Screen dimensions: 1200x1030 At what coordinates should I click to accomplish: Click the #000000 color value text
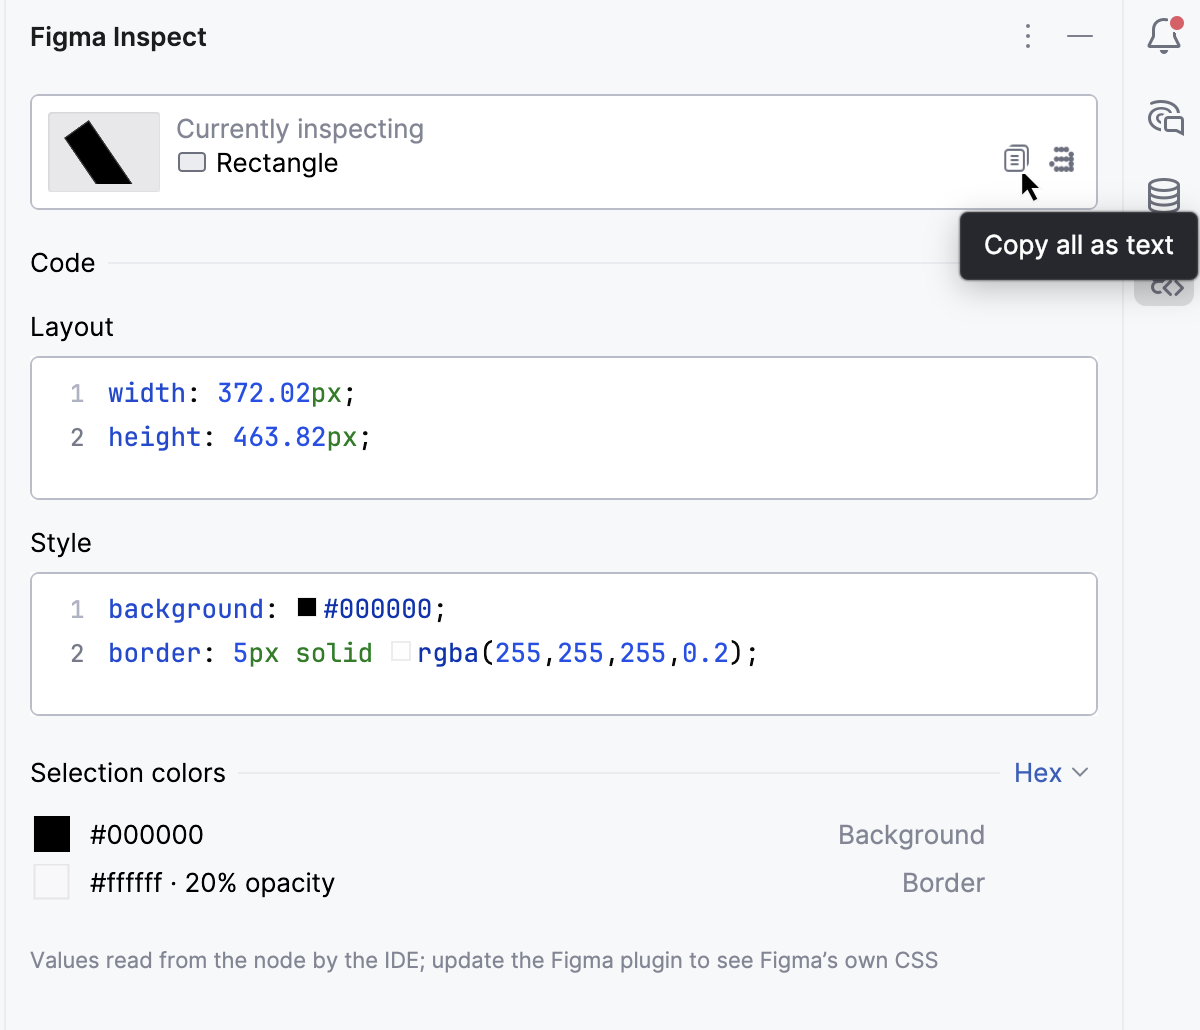pyautogui.click(x=147, y=835)
